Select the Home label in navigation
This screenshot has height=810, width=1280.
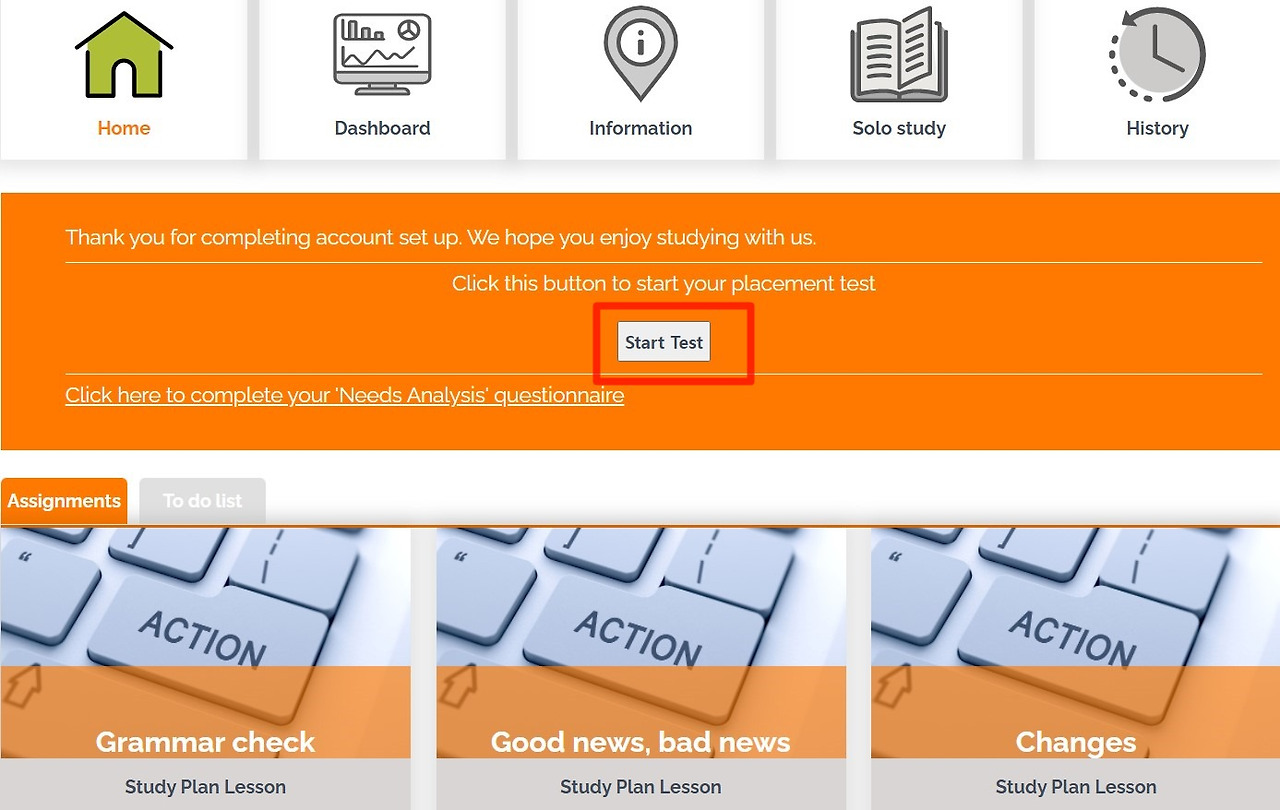tap(124, 128)
